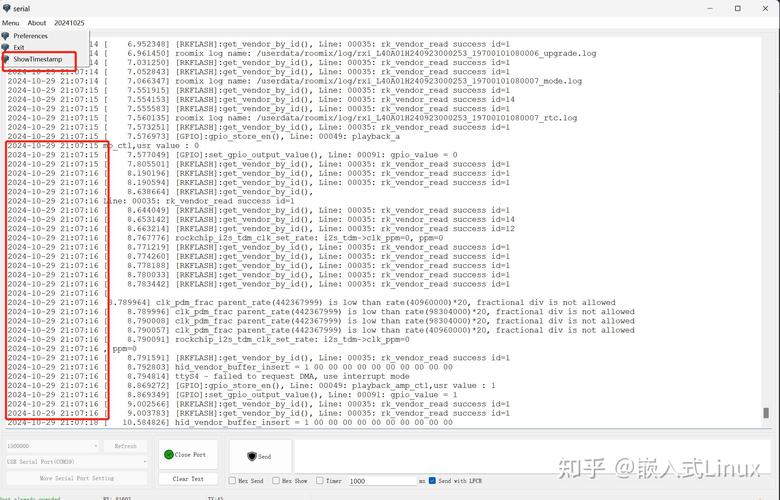This screenshot has width=780, height=500.
Task: Click Move Serial Port Setting button
Action: point(76,478)
